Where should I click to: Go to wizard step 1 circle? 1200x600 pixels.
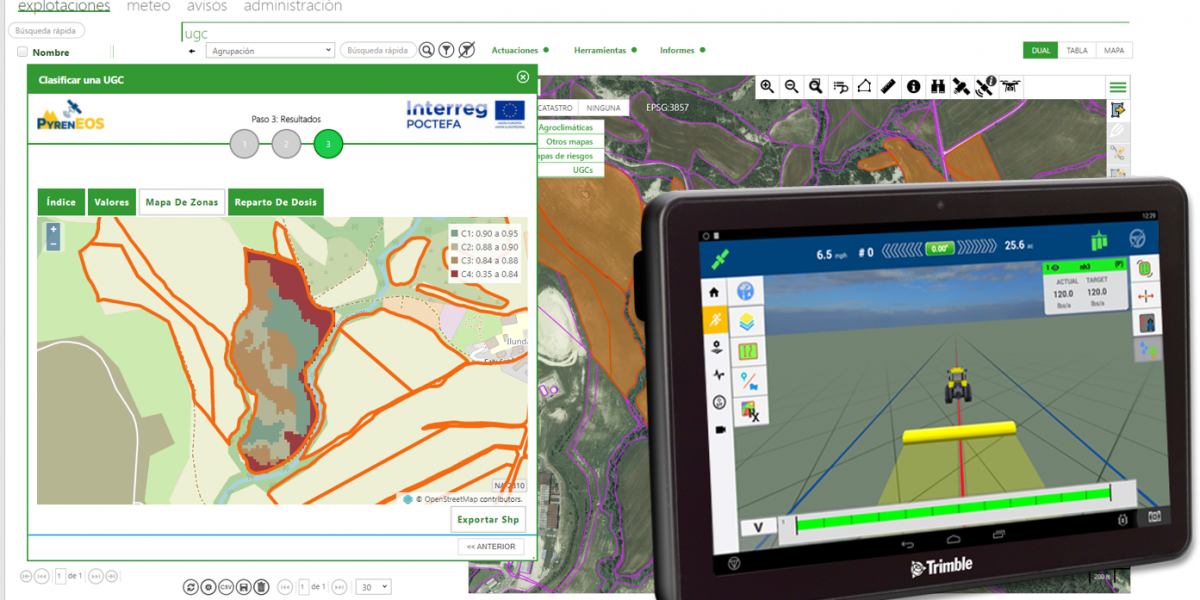[244, 145]
